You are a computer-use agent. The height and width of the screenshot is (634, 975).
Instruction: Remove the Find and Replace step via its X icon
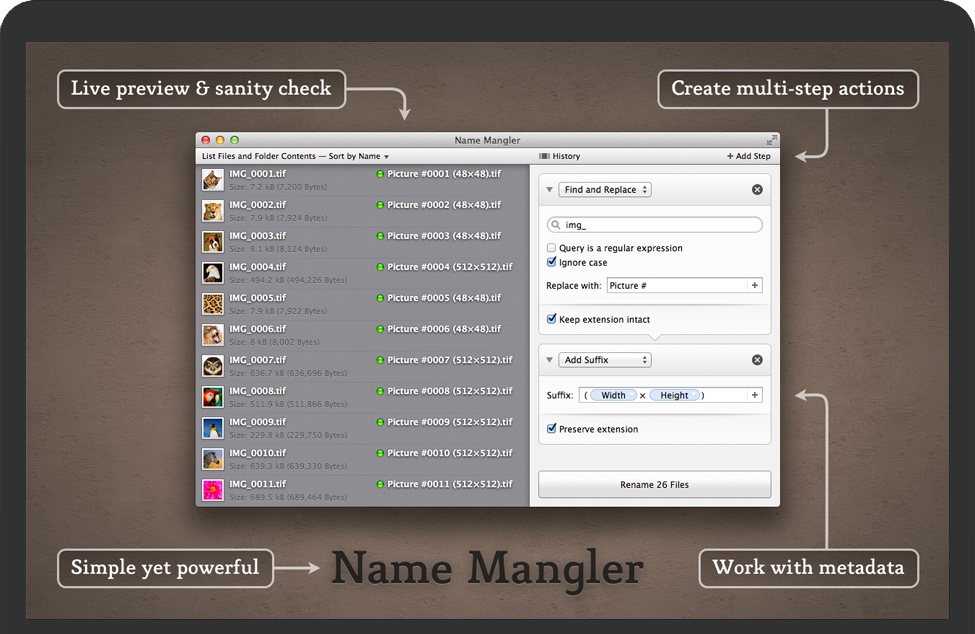[x=757, y=189]
